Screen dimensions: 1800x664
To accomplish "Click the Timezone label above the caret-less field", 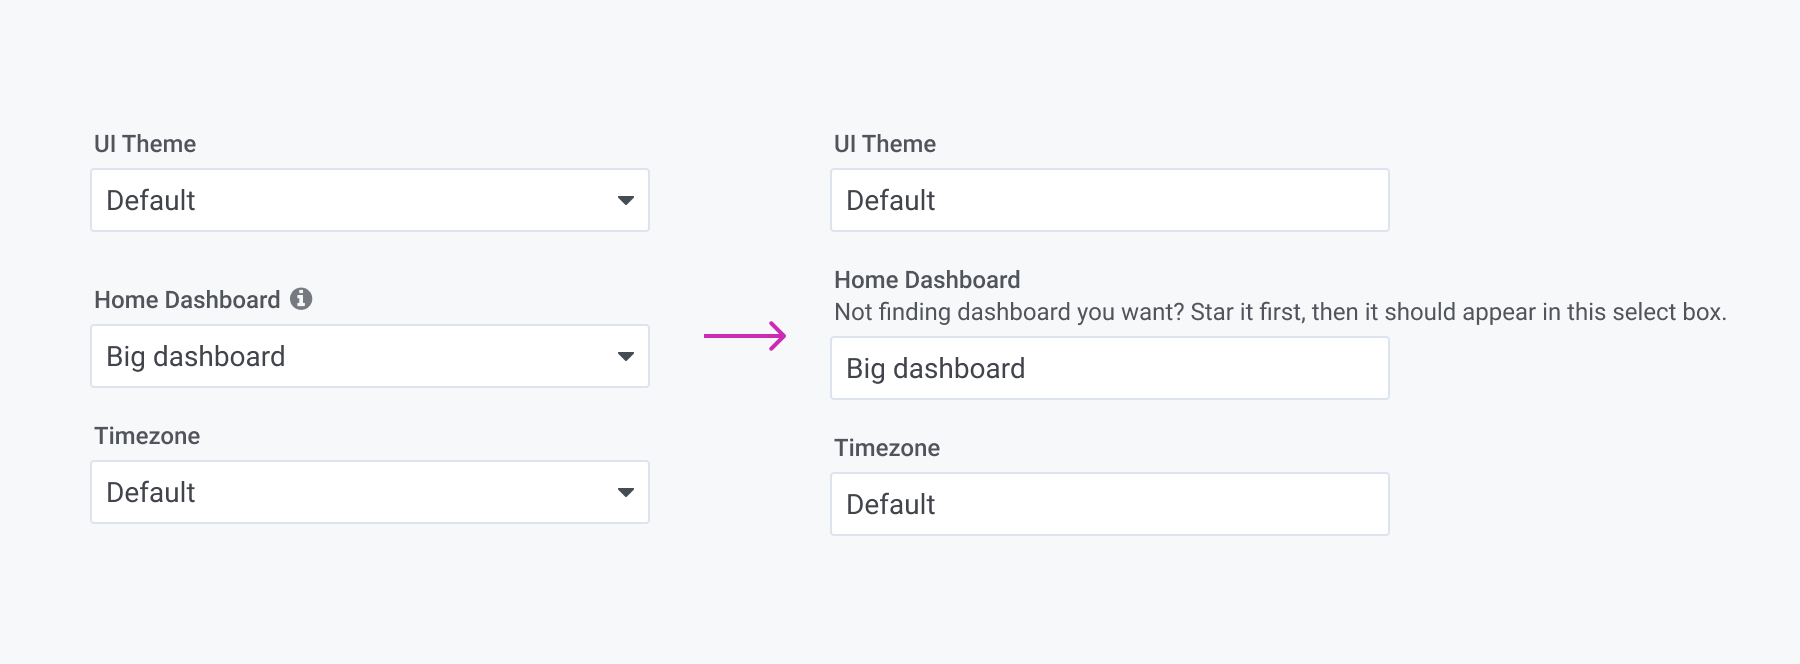I will [887, 448].
